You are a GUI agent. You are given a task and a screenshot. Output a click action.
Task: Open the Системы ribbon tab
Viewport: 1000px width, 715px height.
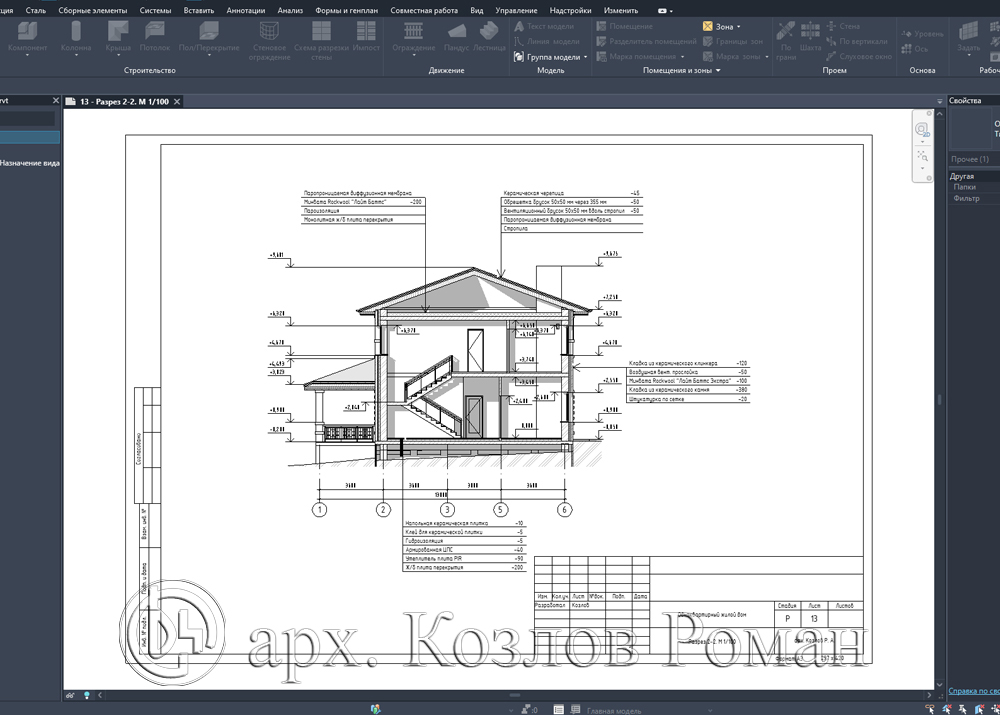coord(155,10)
